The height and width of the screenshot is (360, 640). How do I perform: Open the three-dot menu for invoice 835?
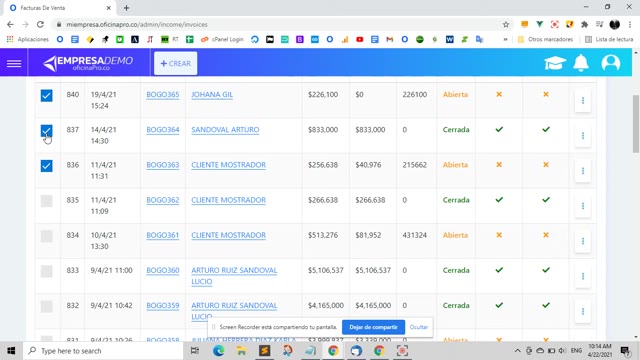pyautogui.click(x=582, y=205)
